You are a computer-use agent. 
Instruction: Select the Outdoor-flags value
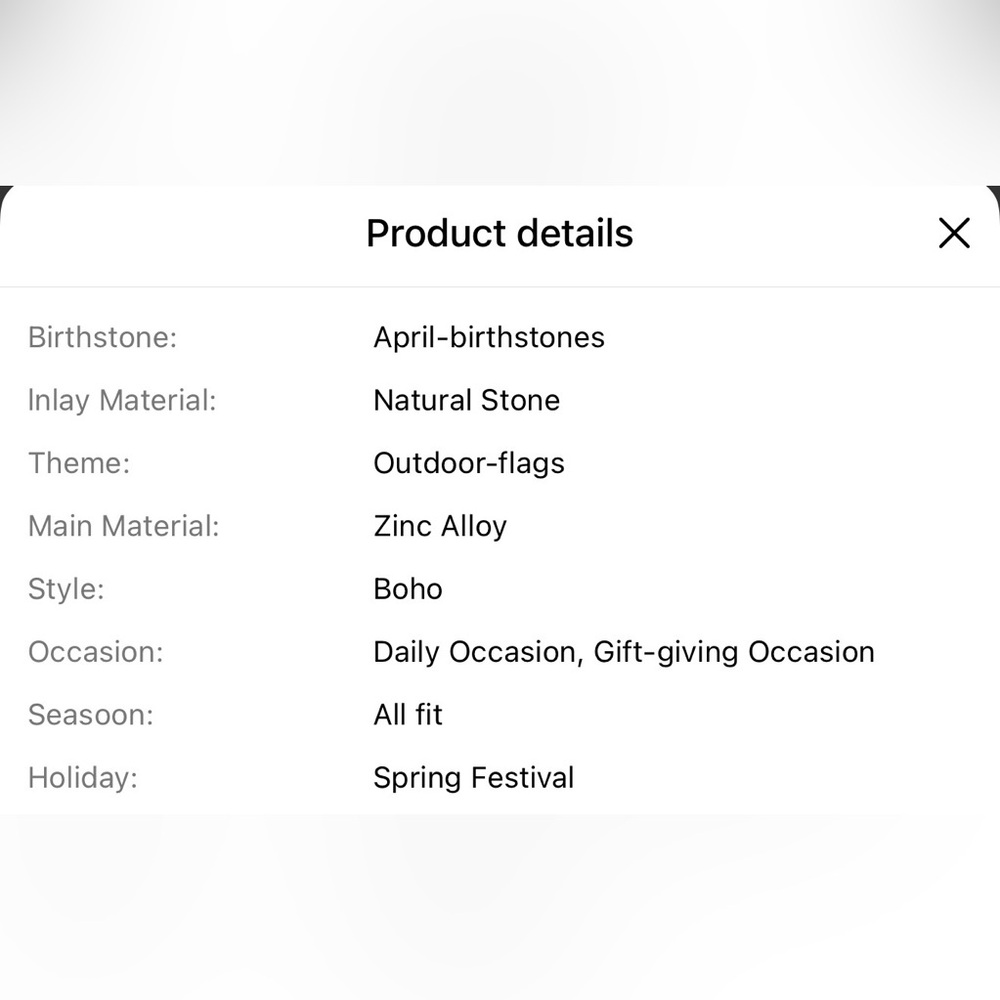(469, 463)
